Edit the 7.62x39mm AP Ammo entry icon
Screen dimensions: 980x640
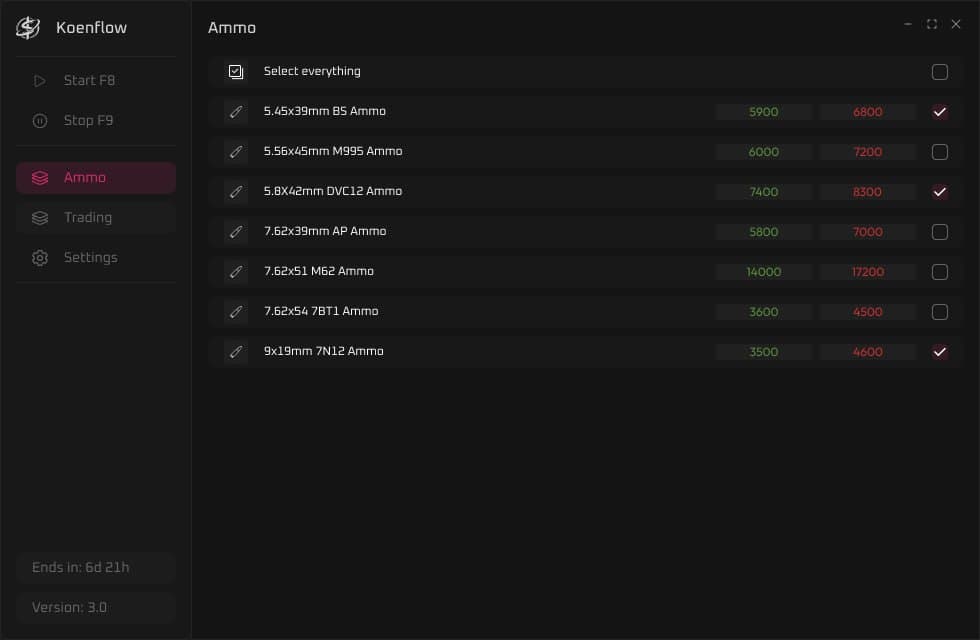(x=236, y=232)
